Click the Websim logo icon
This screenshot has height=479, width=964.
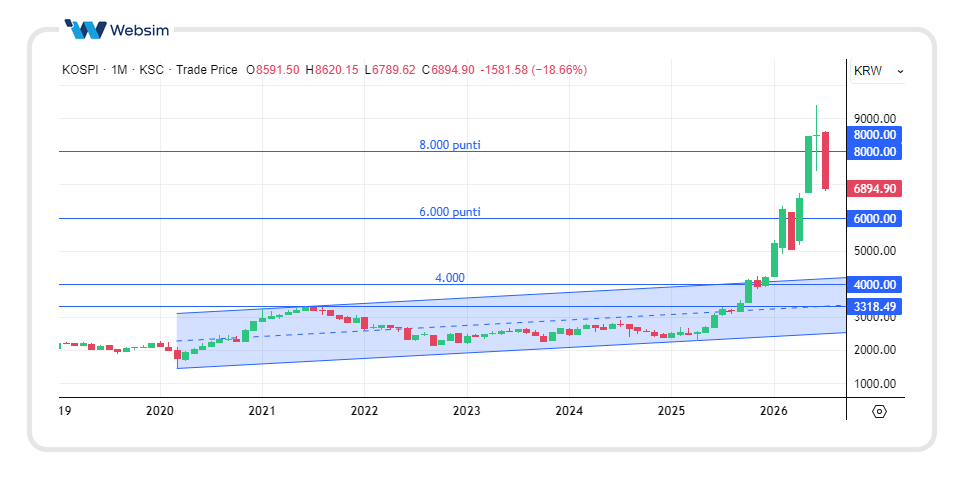point(85,30)
